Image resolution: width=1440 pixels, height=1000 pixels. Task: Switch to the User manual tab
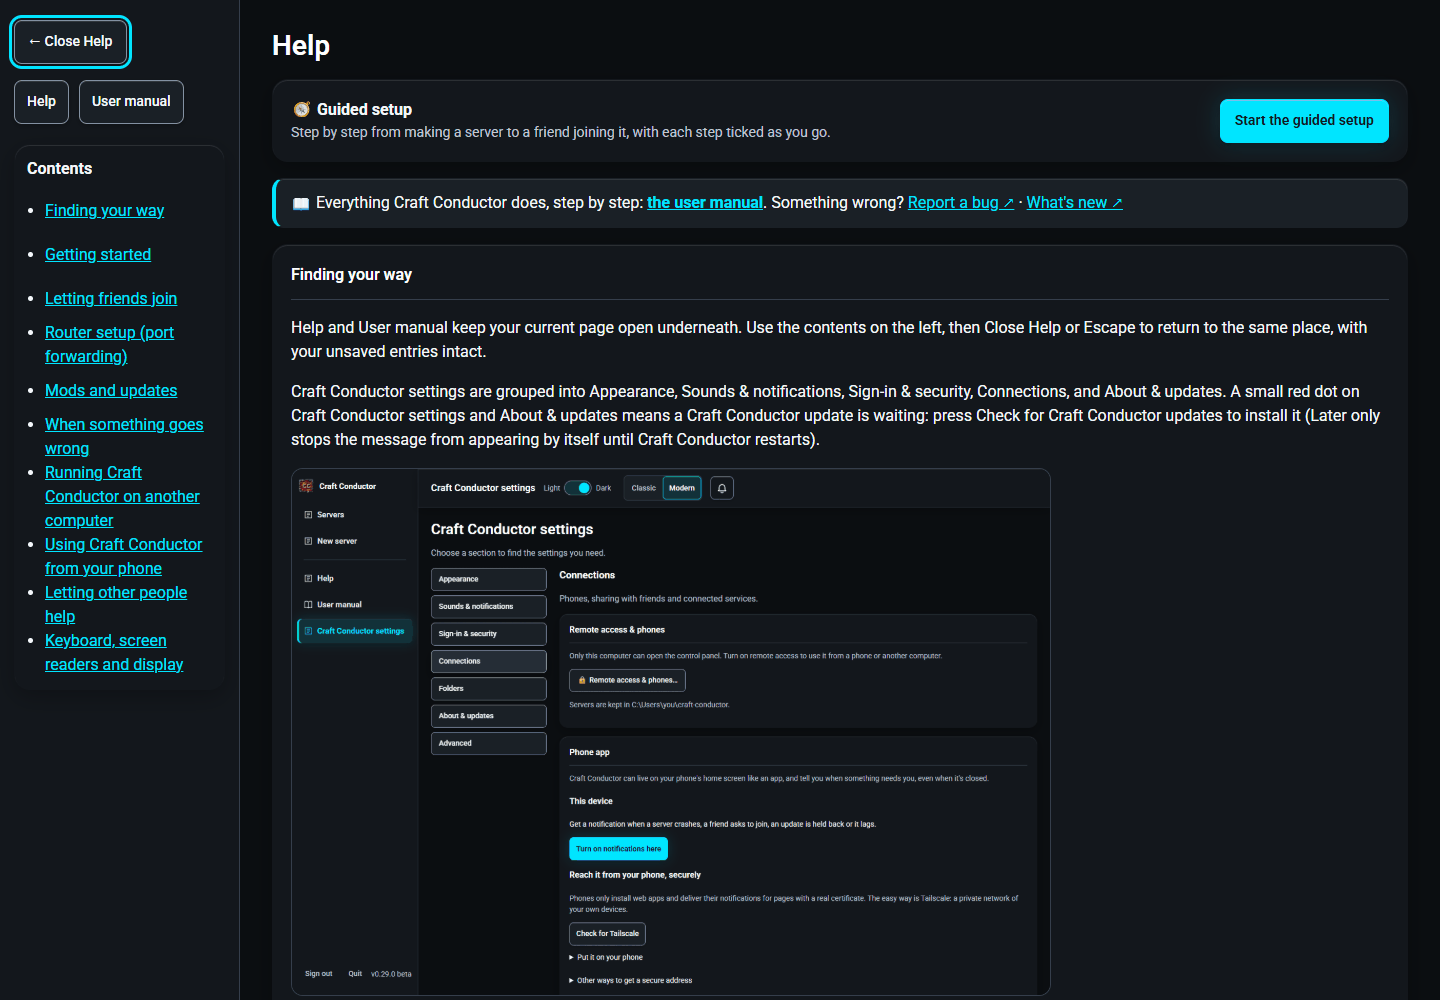click(131, 102)
